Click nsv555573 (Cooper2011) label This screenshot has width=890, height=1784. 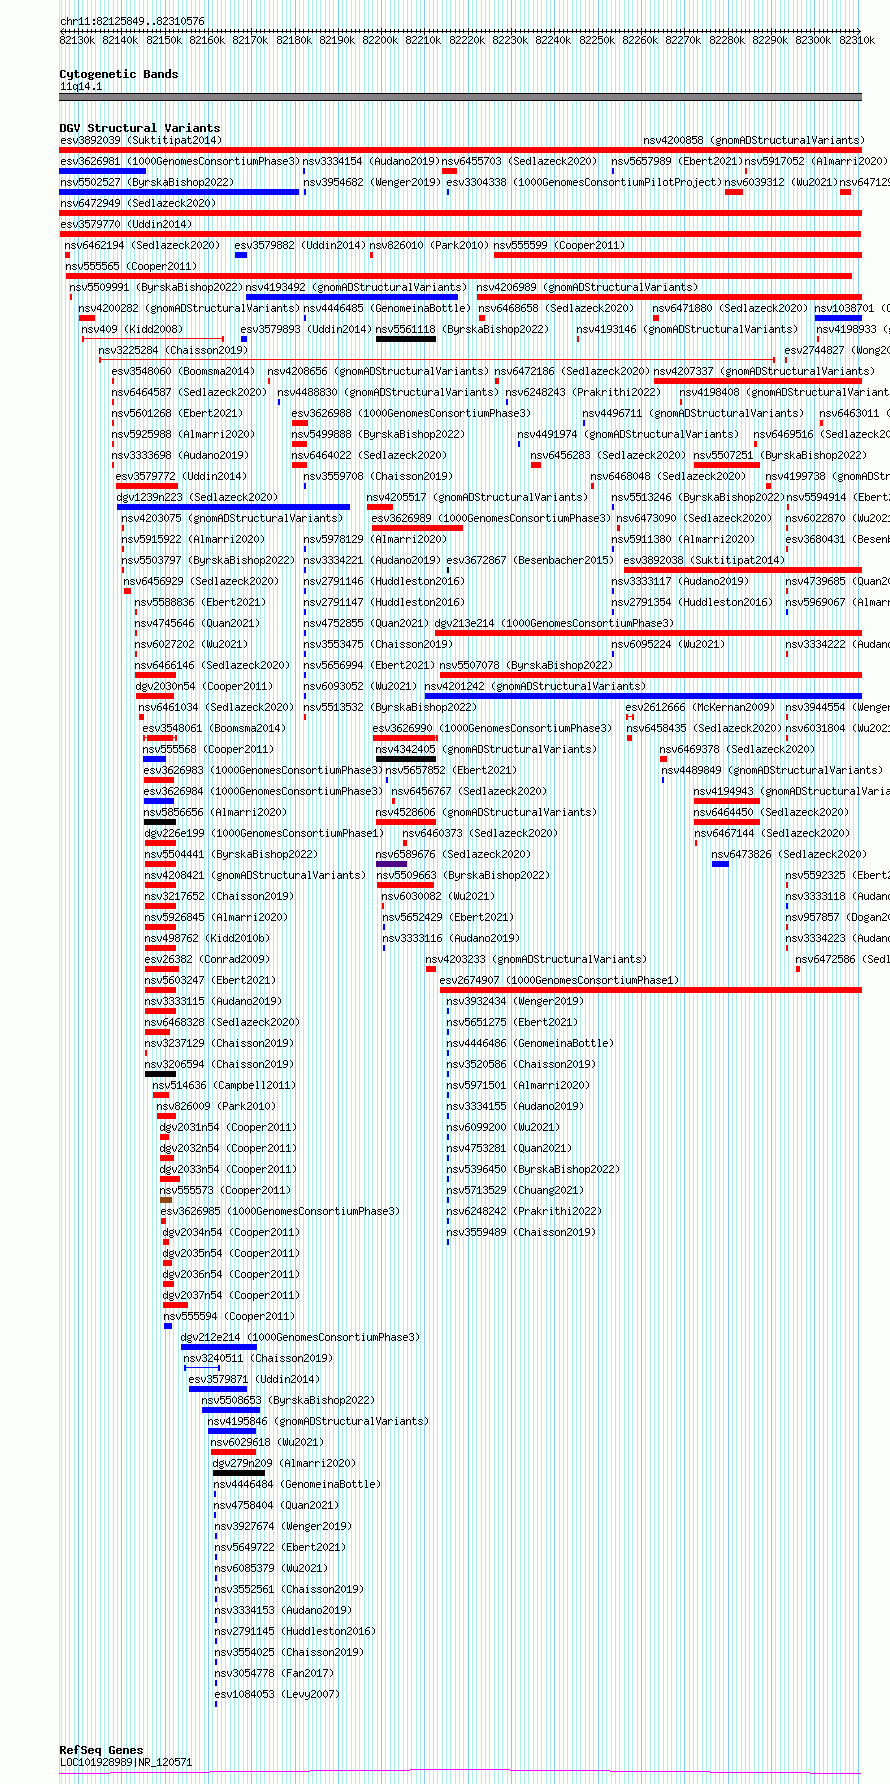[226, 1191]
